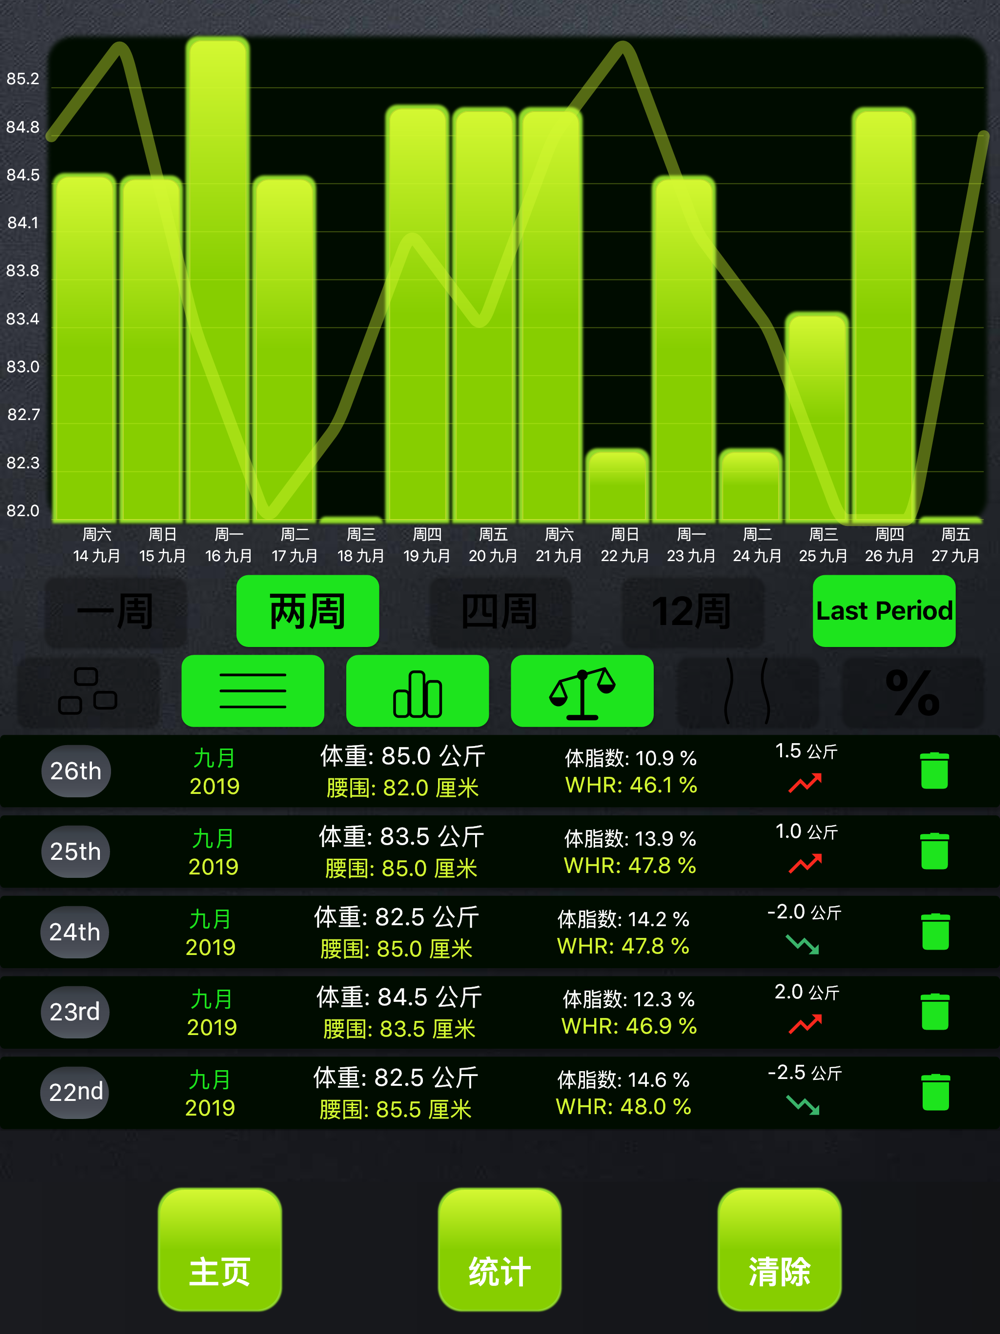This screenshot has width=1000, height=1334.
Task: Select the 两周 period tab
Action: coord(307,611)
